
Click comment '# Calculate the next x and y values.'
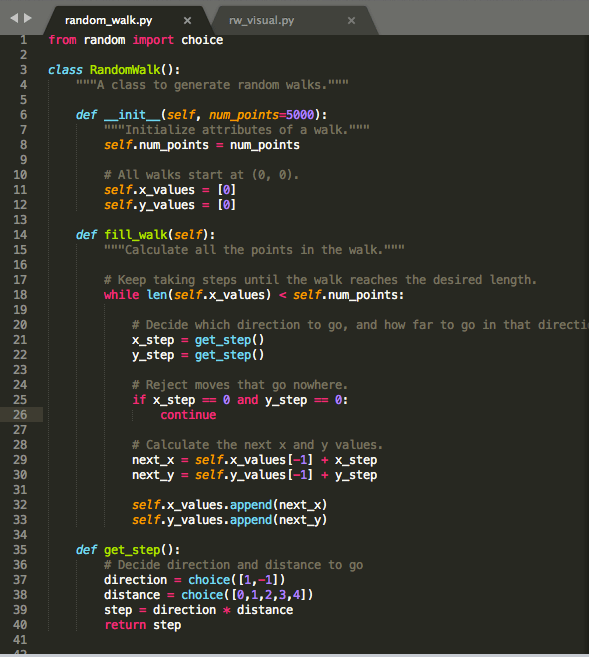257,445
